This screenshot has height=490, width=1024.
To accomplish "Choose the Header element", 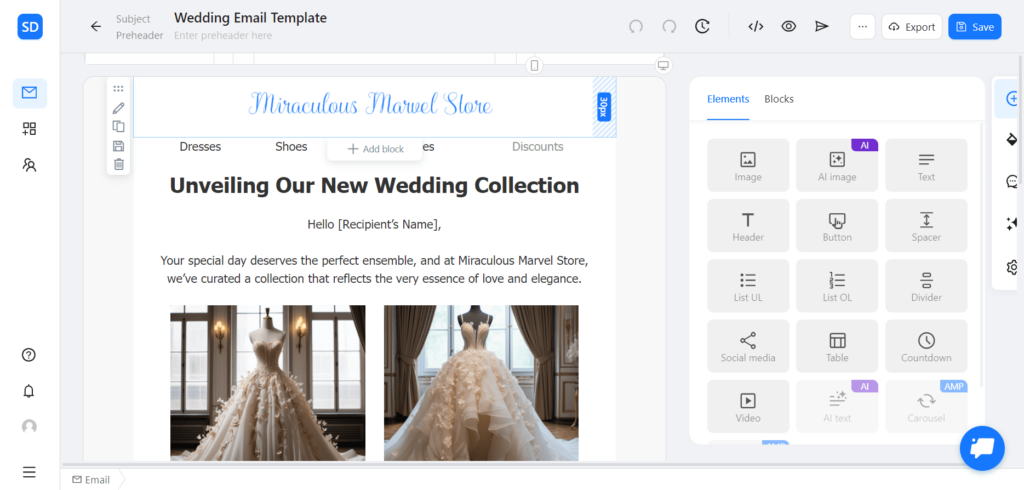I will tap(748, 225).
